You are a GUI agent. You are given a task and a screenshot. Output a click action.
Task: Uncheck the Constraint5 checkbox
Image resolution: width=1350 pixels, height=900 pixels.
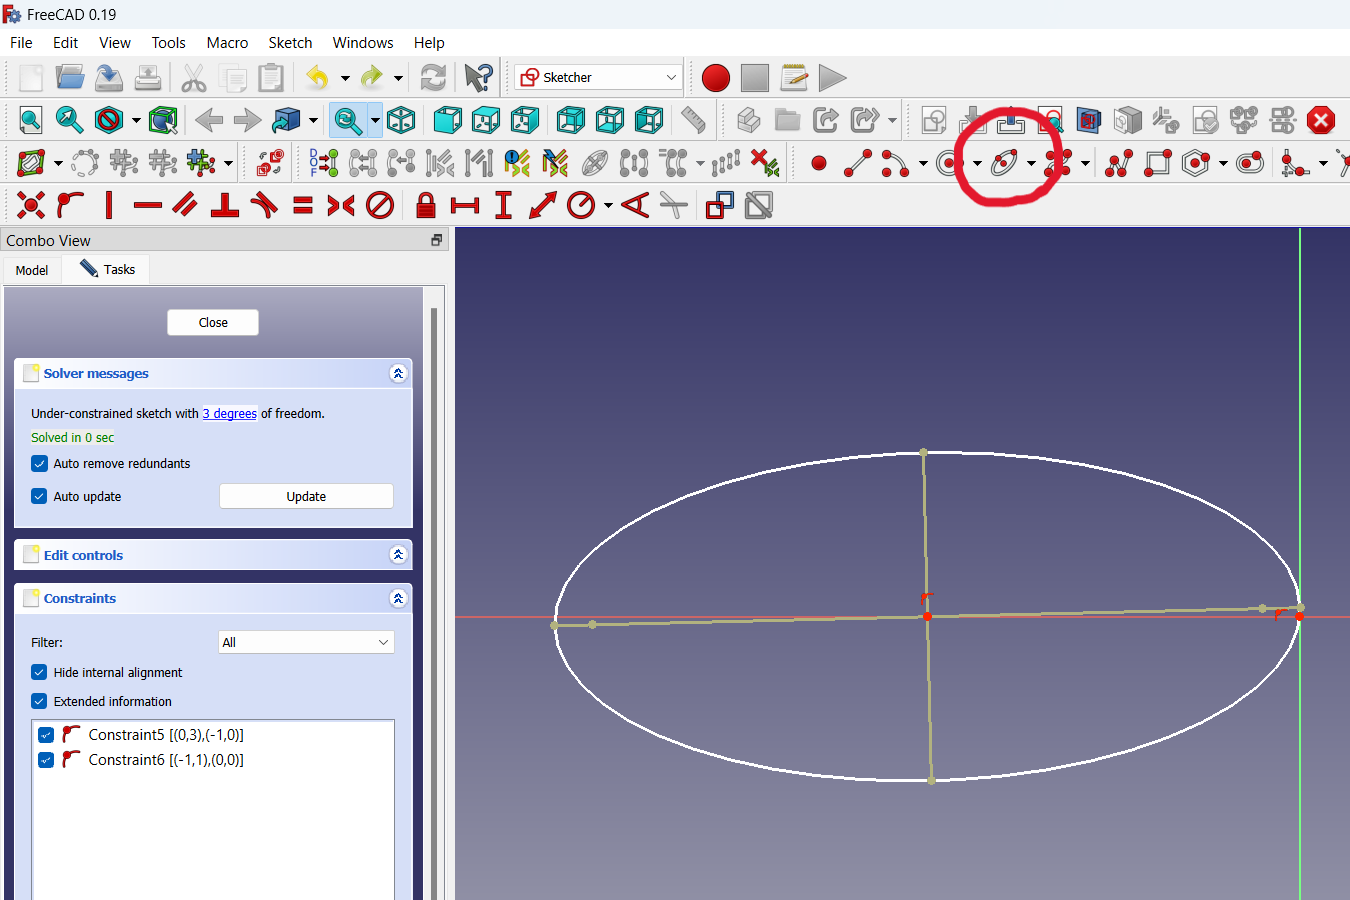coord(46,735)
